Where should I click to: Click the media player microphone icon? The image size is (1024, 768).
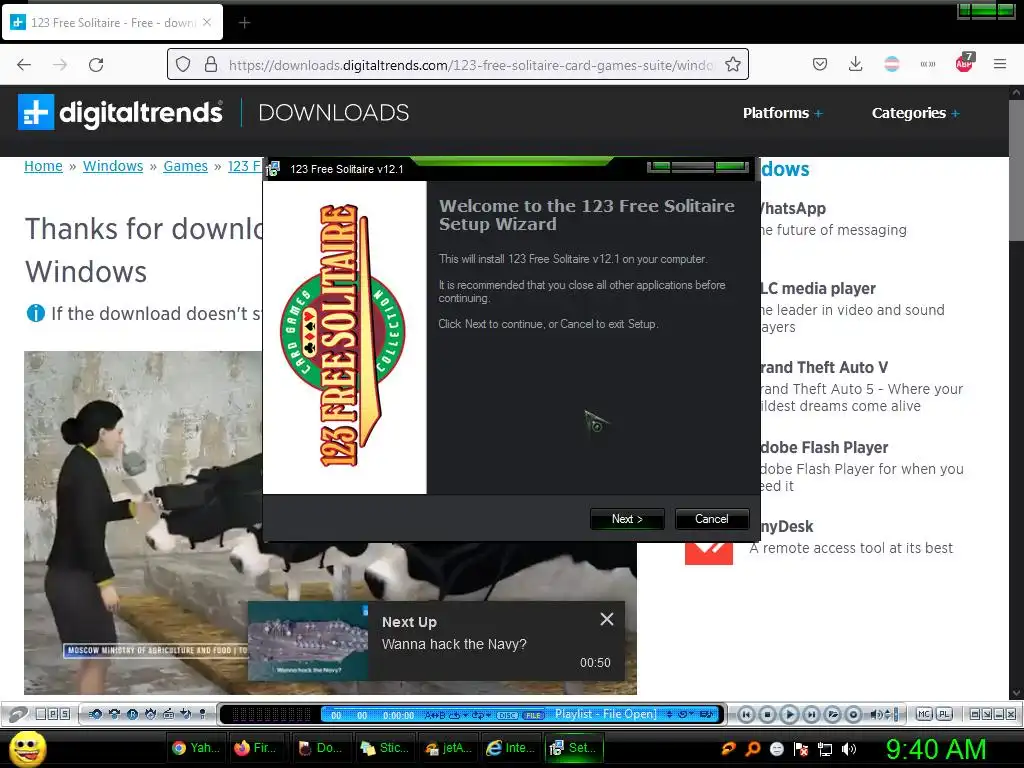coord(202,714)
